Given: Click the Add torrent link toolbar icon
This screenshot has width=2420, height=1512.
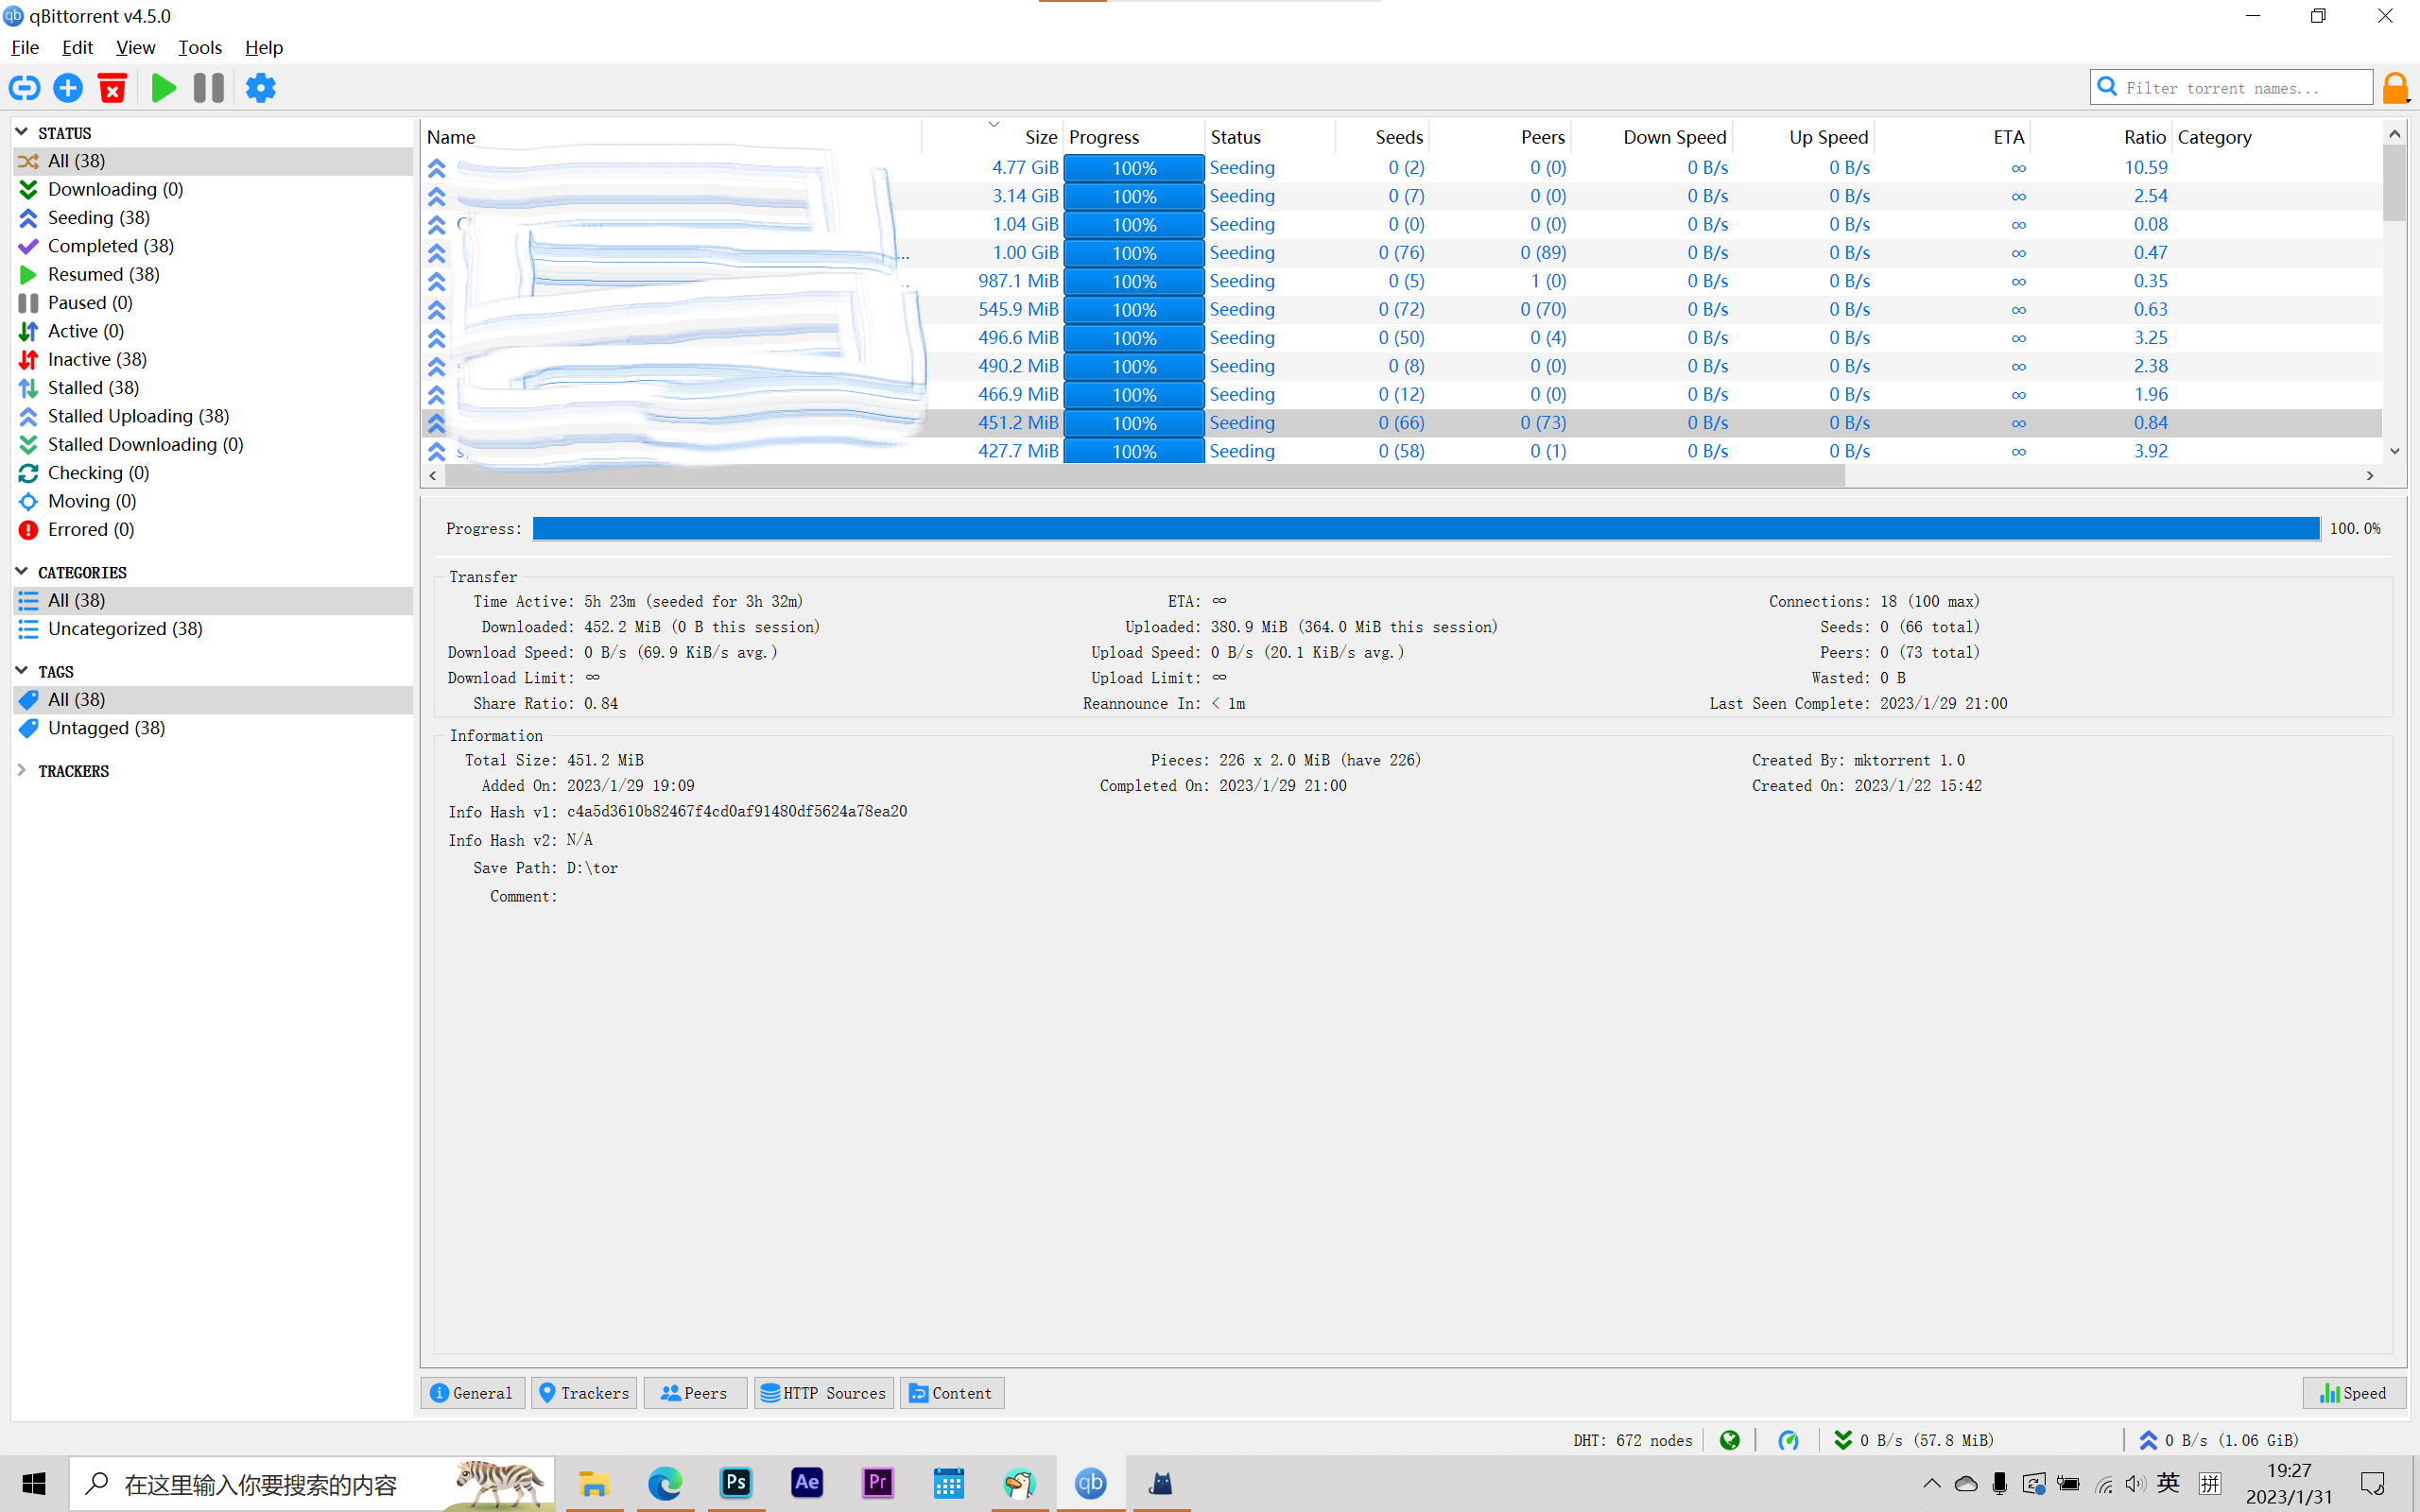Looking at the screenshot, I should pos(24,88).
